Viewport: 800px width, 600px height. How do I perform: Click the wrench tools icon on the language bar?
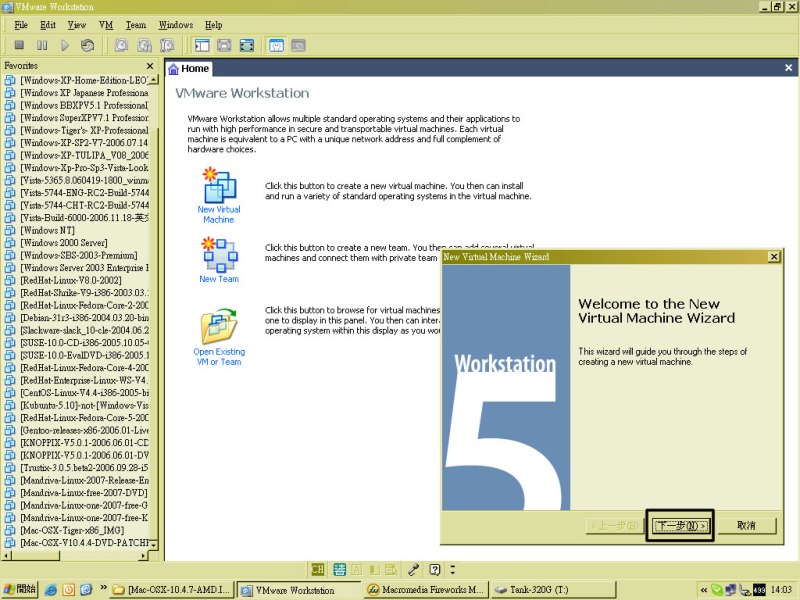pos(413,569)
